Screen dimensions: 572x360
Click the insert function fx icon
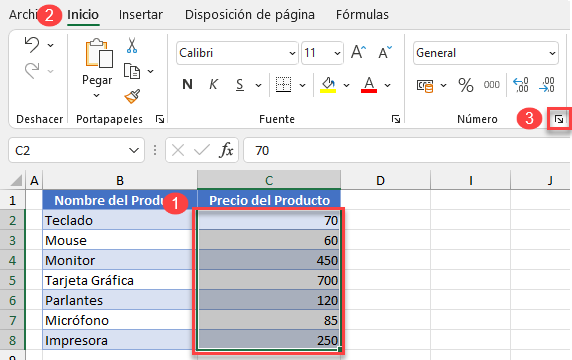tap(226, 150)
